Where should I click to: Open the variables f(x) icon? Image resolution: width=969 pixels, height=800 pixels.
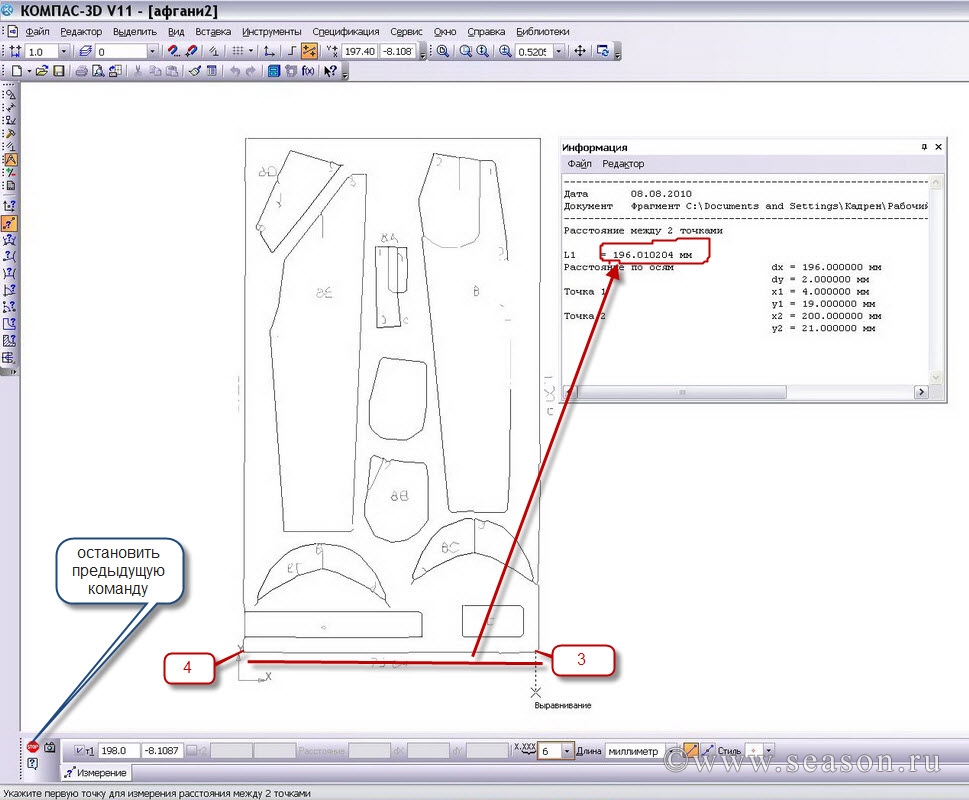[308, 71]
